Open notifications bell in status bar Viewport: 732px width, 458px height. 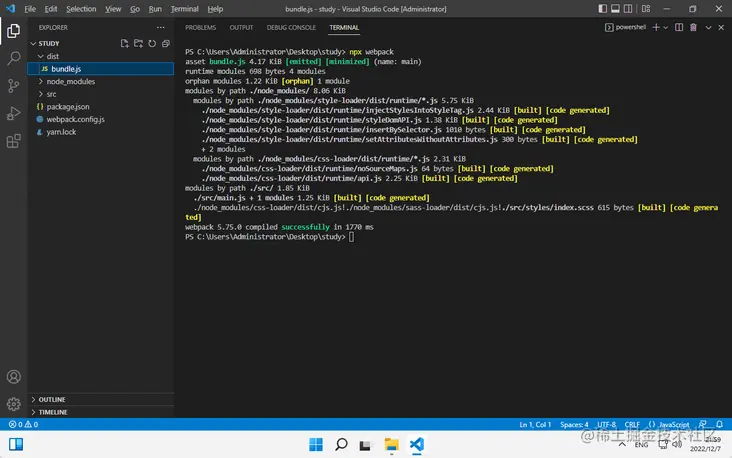pyautogui.click(x=719, y=424)
